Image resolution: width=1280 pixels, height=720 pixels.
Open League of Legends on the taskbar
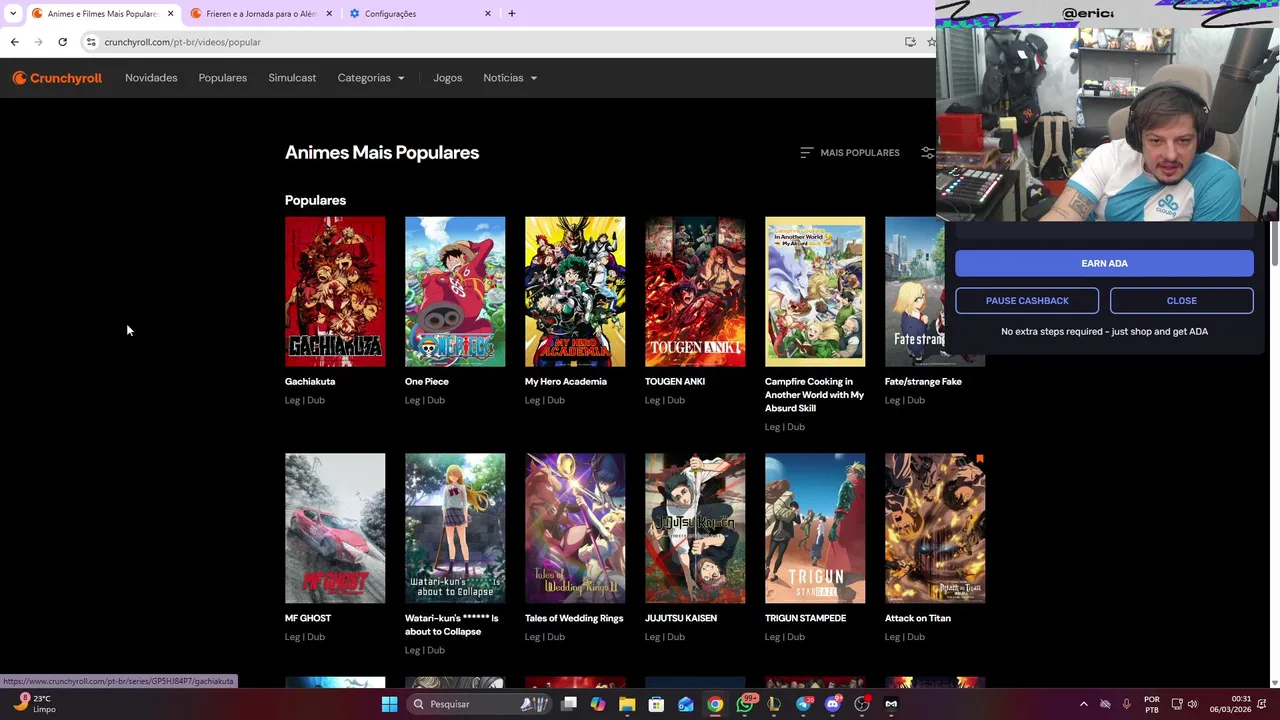click(774, 704)
